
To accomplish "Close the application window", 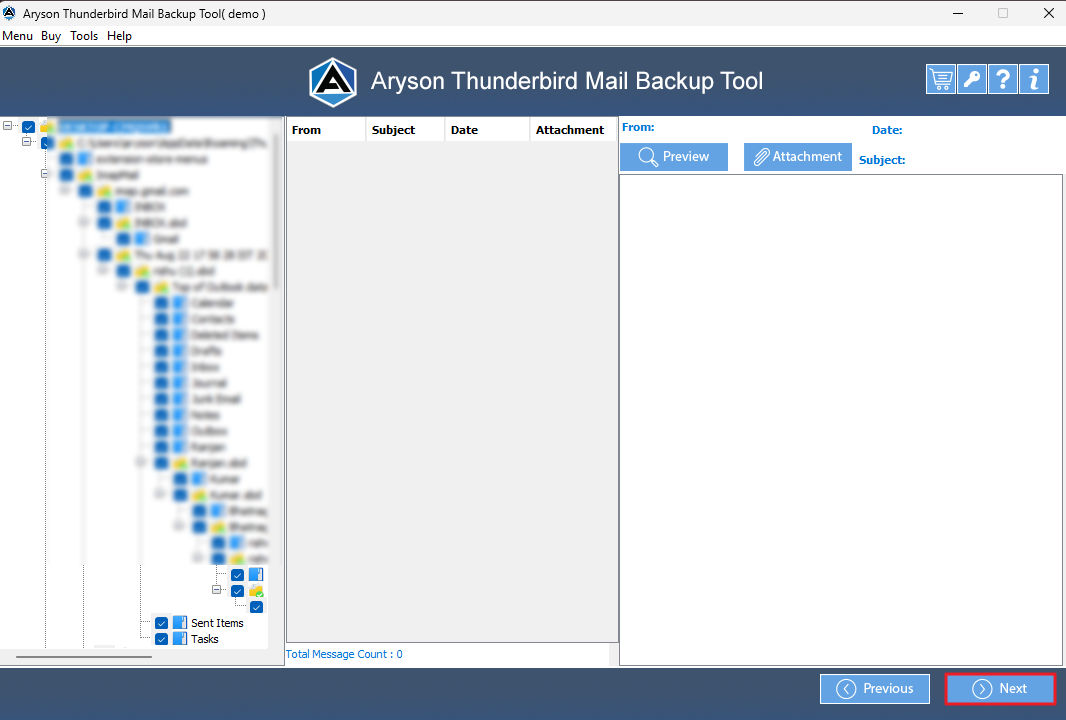I will tap(1048, 14).
